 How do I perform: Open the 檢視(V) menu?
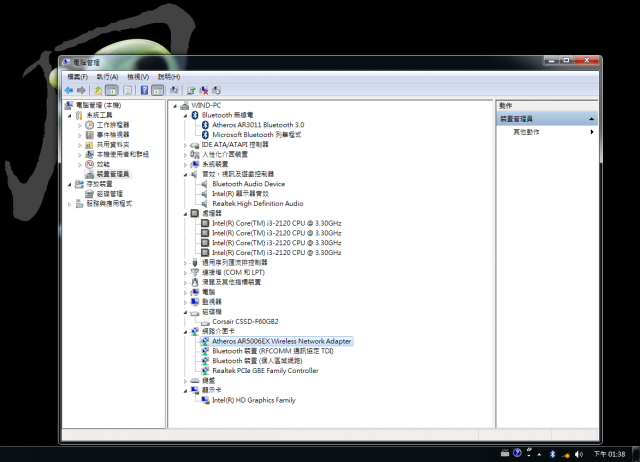pyautogui.click(x=138, y=77)
